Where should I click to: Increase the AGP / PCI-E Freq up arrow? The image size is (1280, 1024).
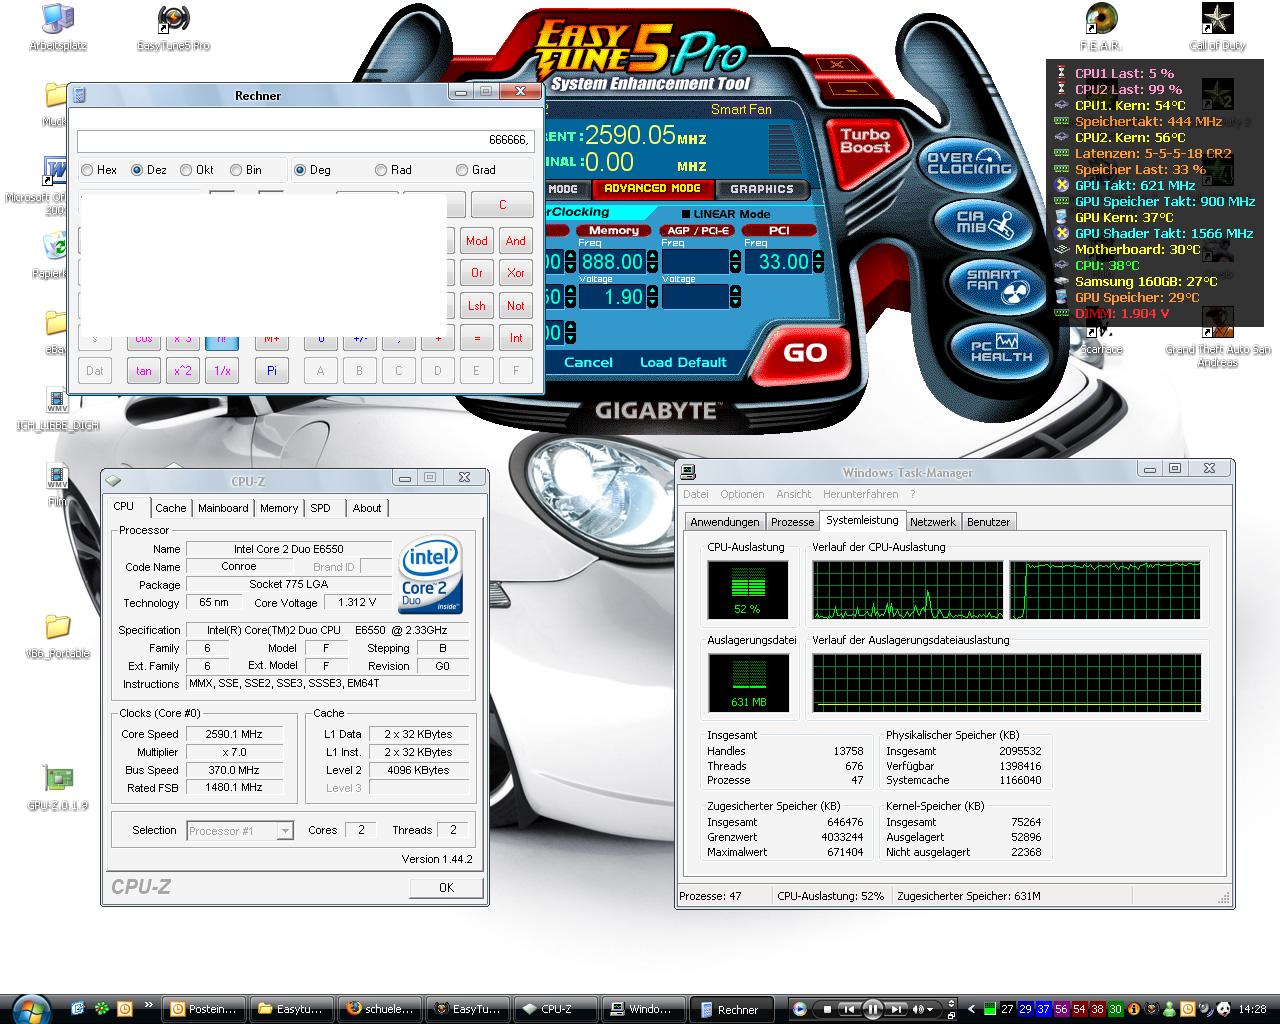coord(736,256)
